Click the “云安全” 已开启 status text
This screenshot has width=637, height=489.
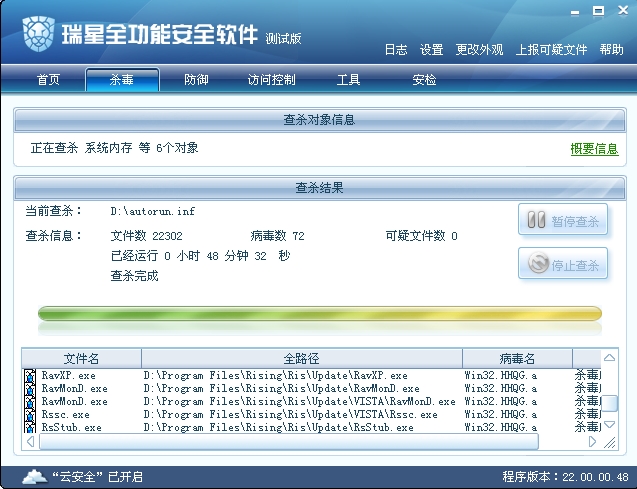tap(98, 476)
